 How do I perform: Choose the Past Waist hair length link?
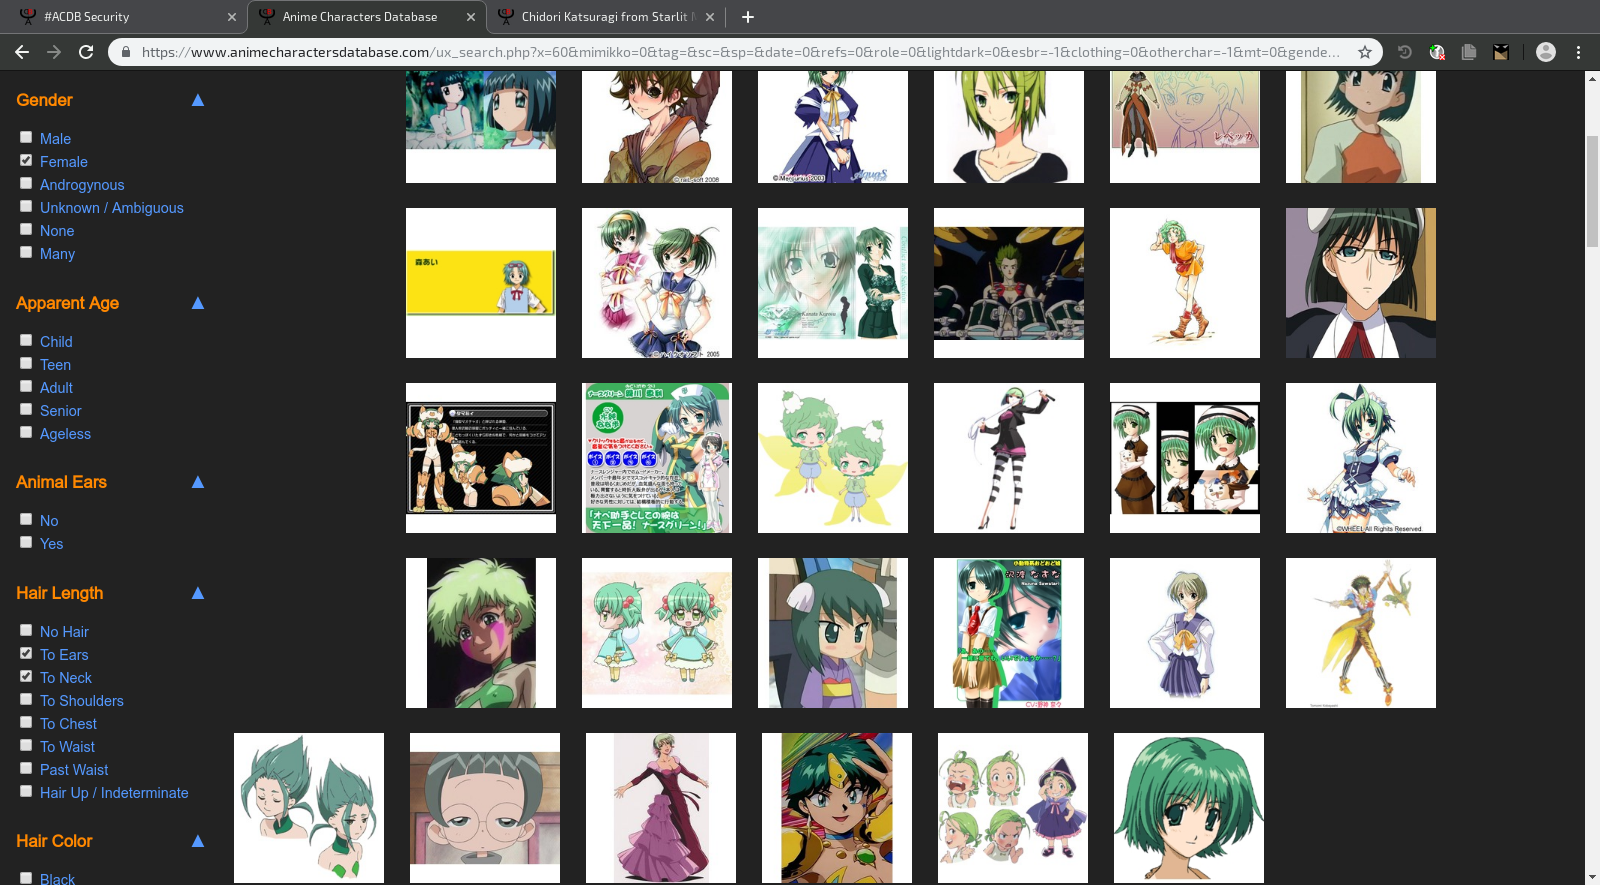point(74,770)
